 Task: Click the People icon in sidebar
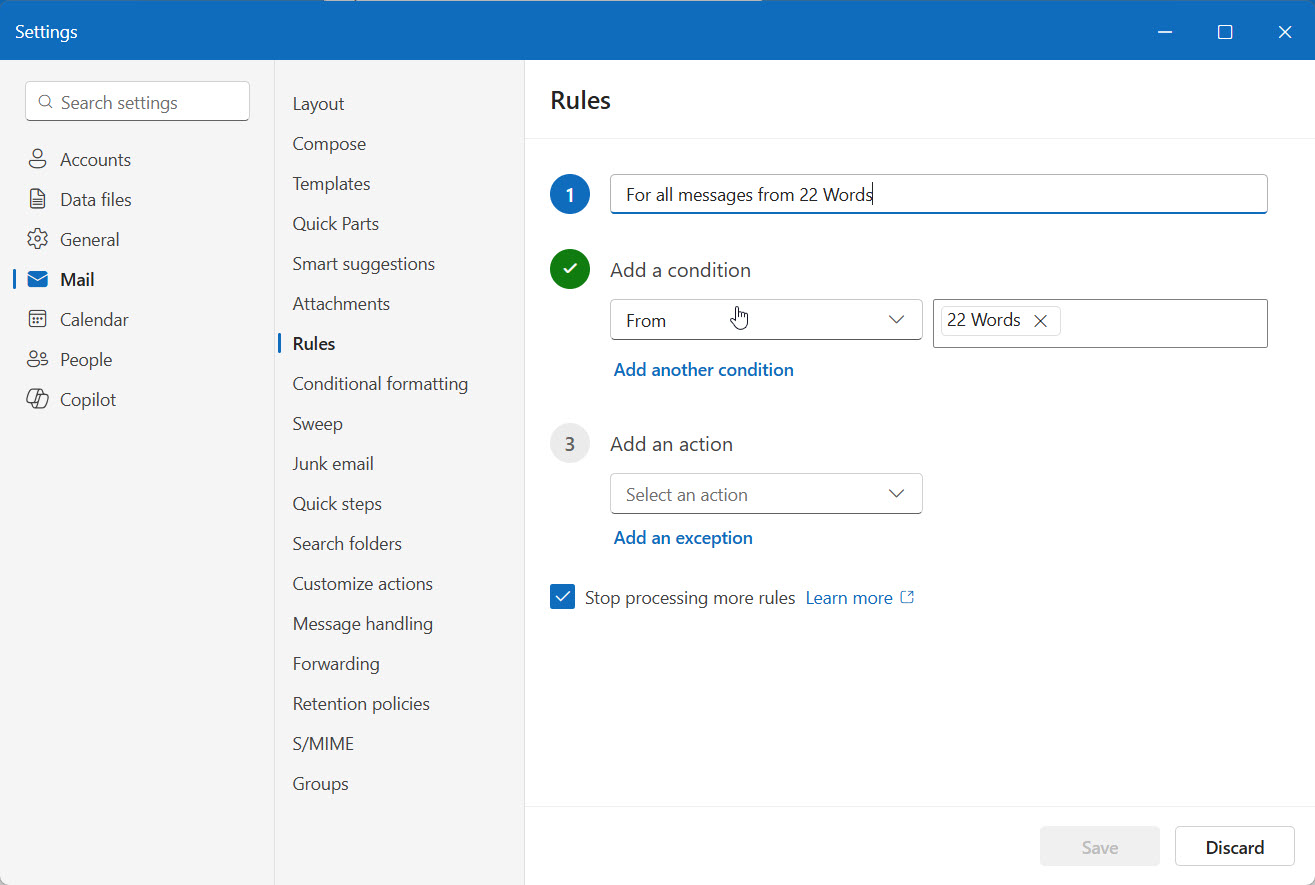click(x=38, y=359)
